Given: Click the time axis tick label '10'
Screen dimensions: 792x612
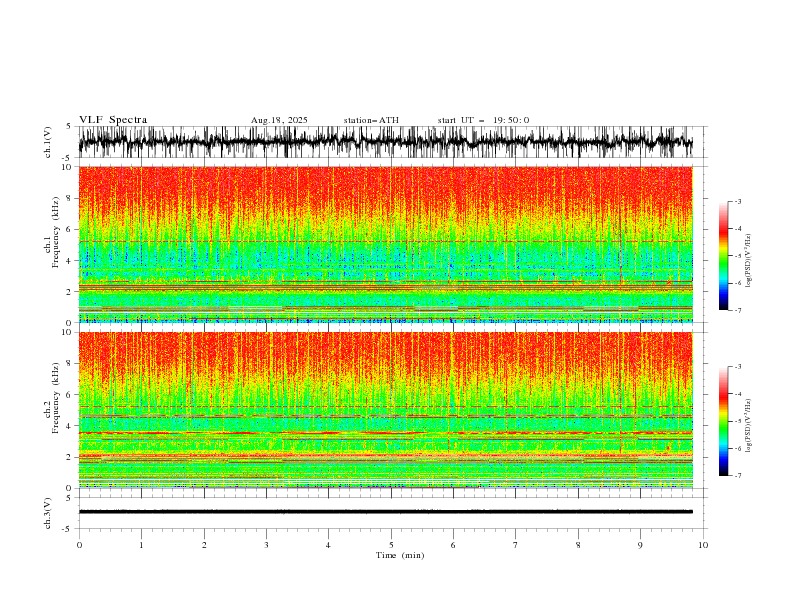Looking at the screenshot, I should pos(703,545).
